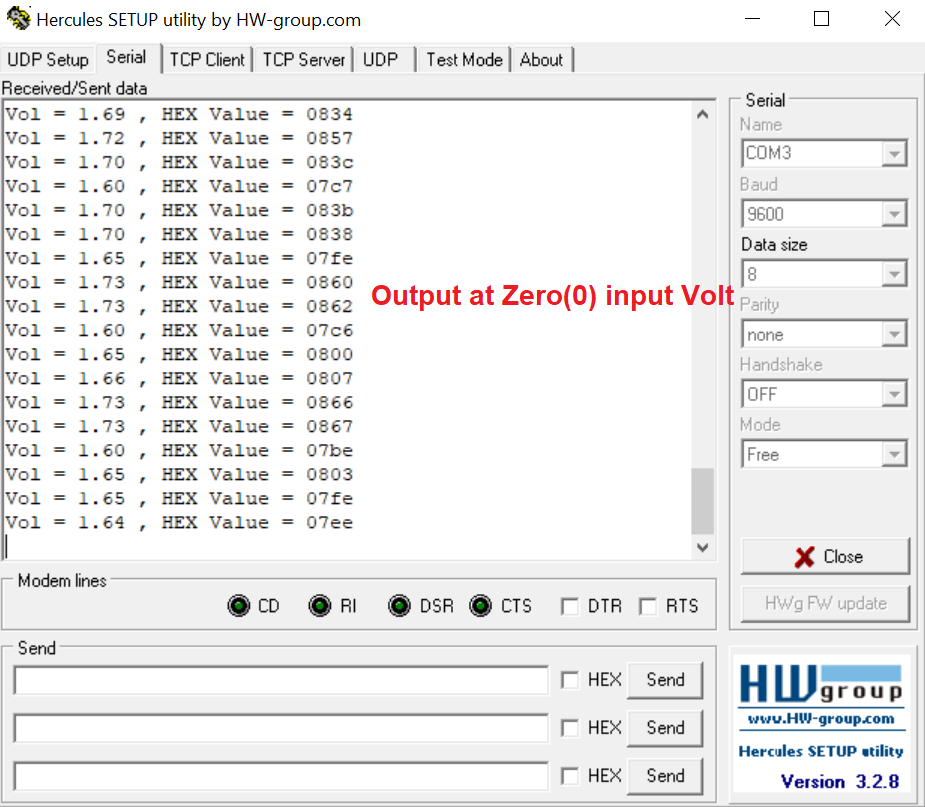Click the line with HEX Value 0867

(x=179, y=427)
